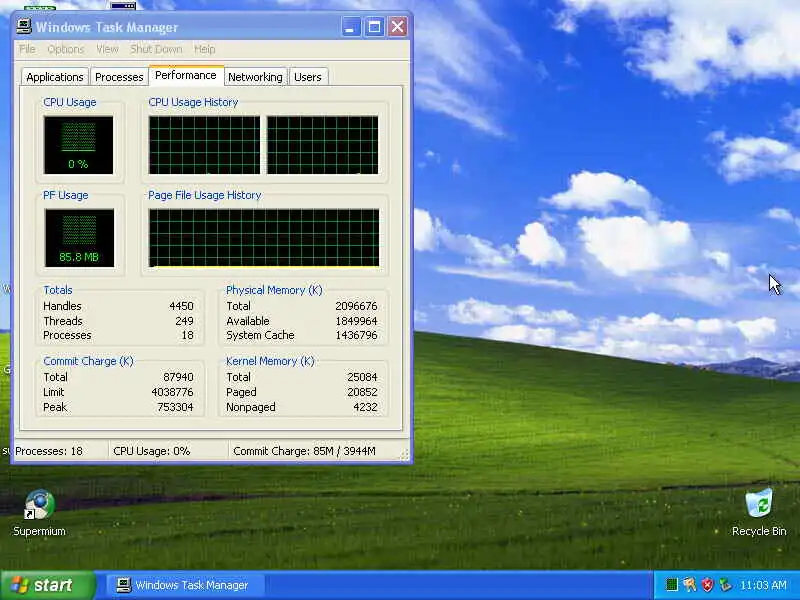Screen dimensions: 800x600
Task: Open the View menu
Action: [107, 49]
